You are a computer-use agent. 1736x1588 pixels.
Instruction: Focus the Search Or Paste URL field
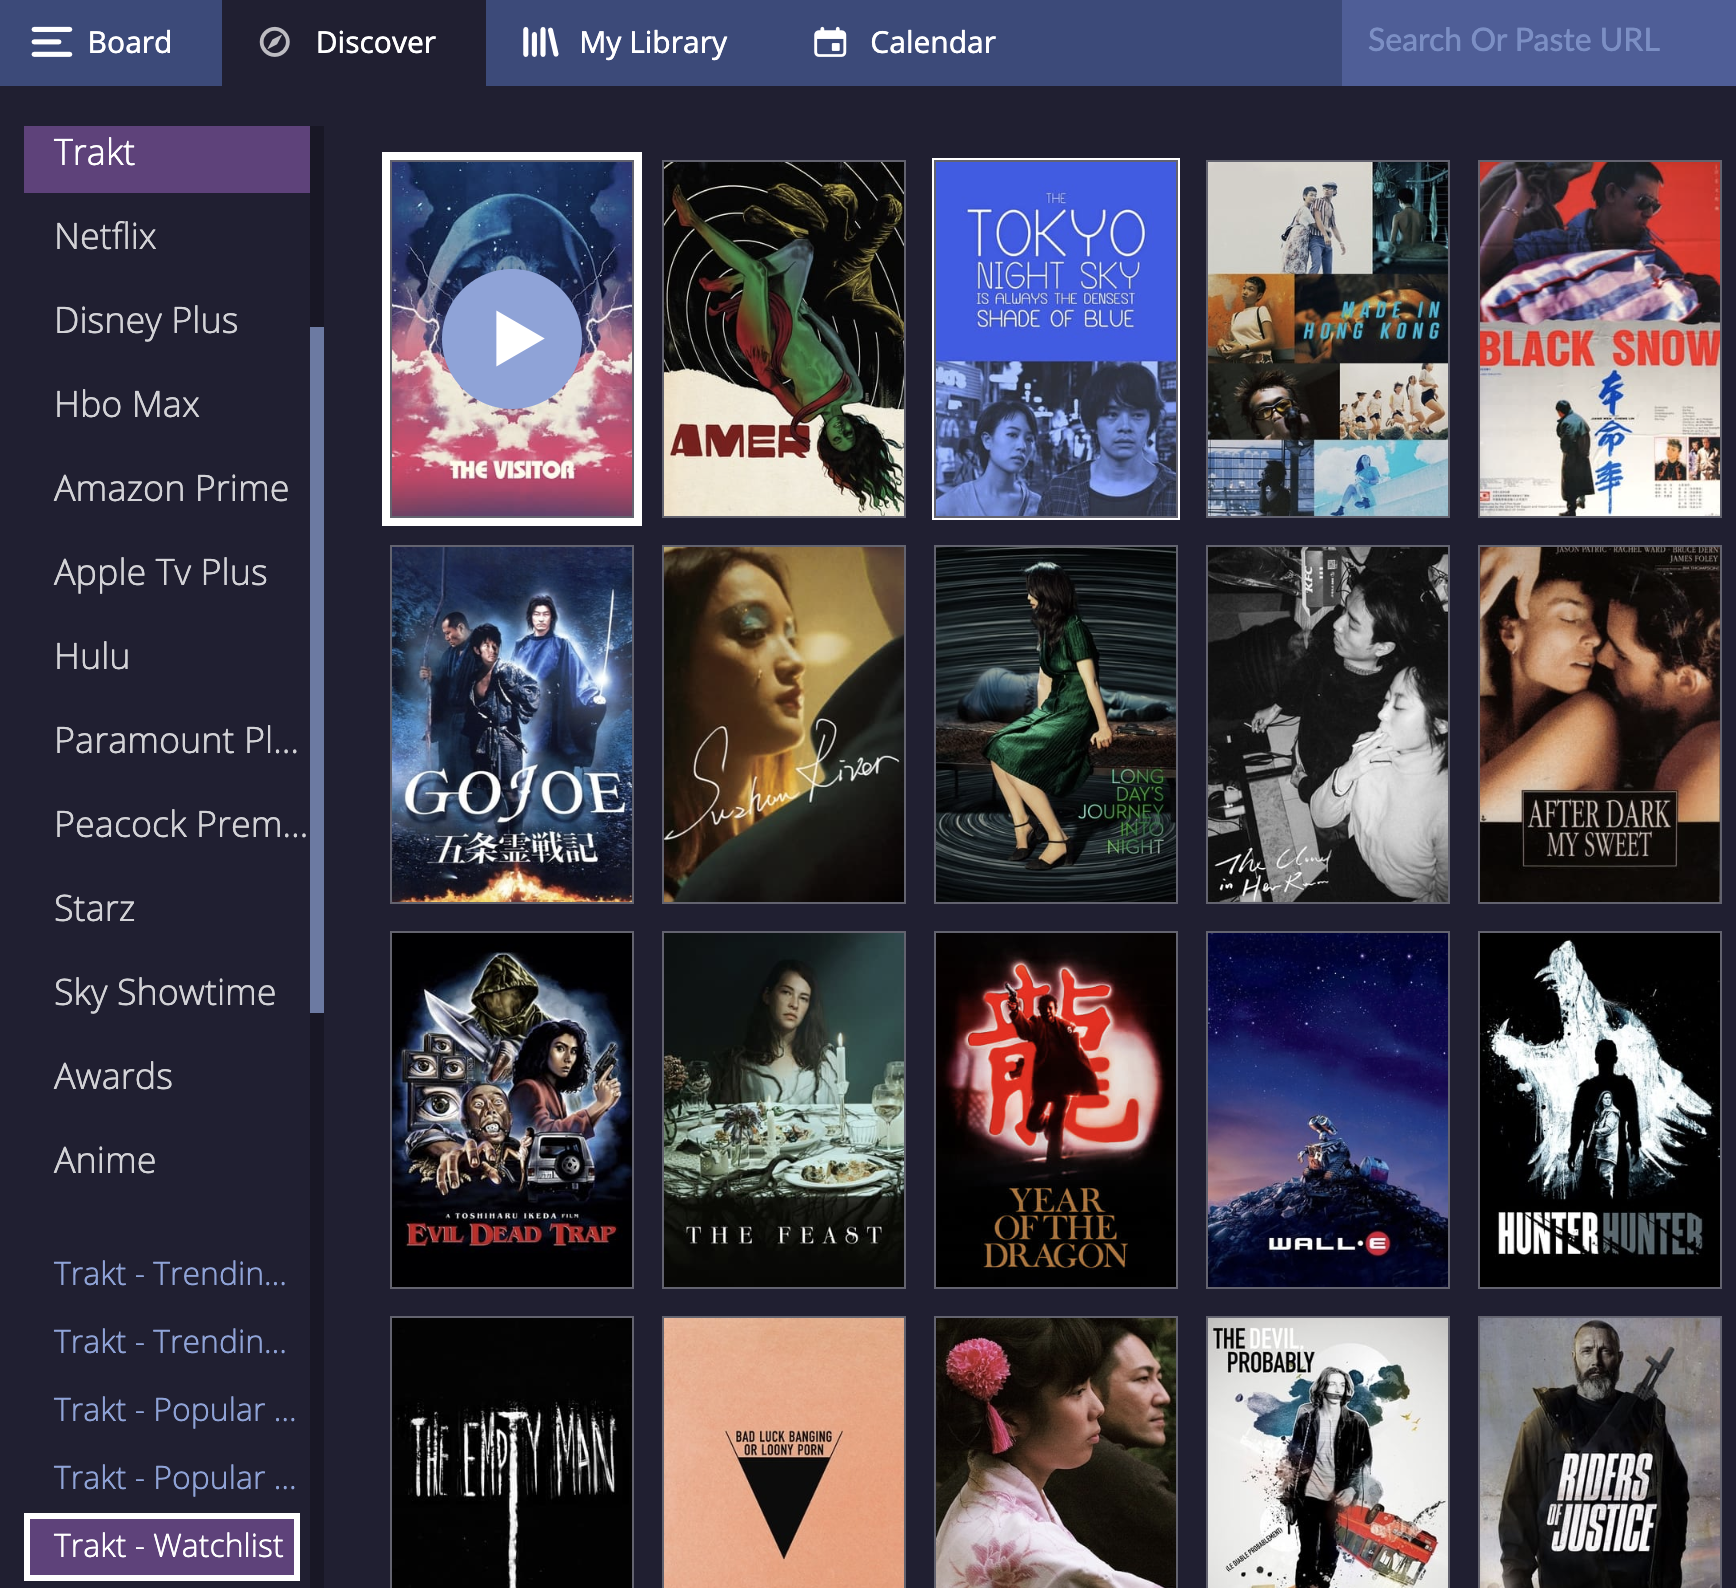1538,41
